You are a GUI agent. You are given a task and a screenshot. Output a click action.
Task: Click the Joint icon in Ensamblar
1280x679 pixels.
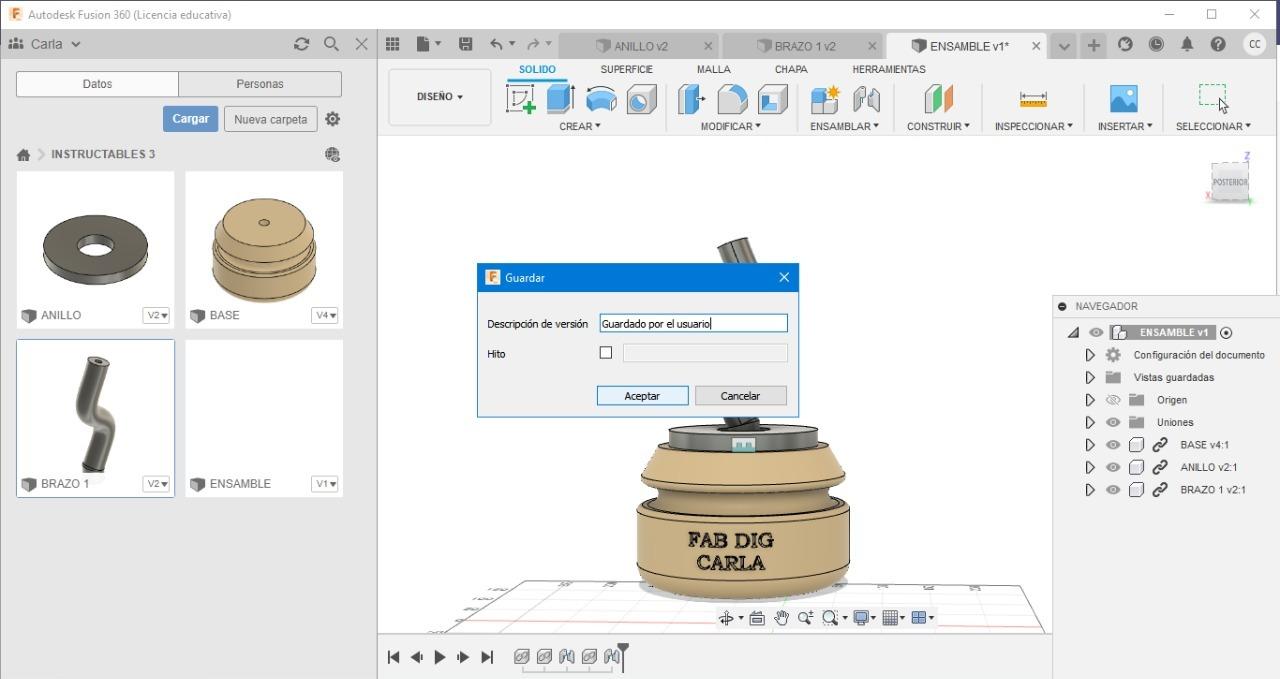(x=866, y=99)
